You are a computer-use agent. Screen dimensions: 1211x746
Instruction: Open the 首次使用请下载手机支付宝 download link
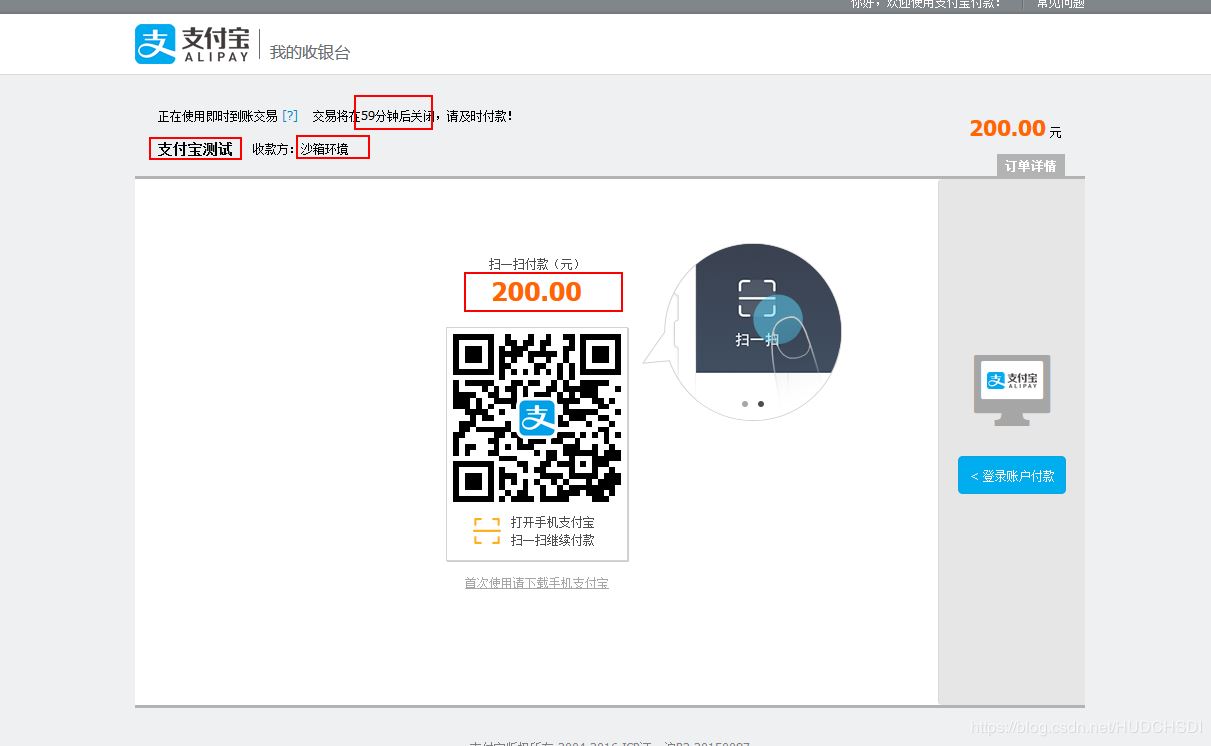coord(536,583)
